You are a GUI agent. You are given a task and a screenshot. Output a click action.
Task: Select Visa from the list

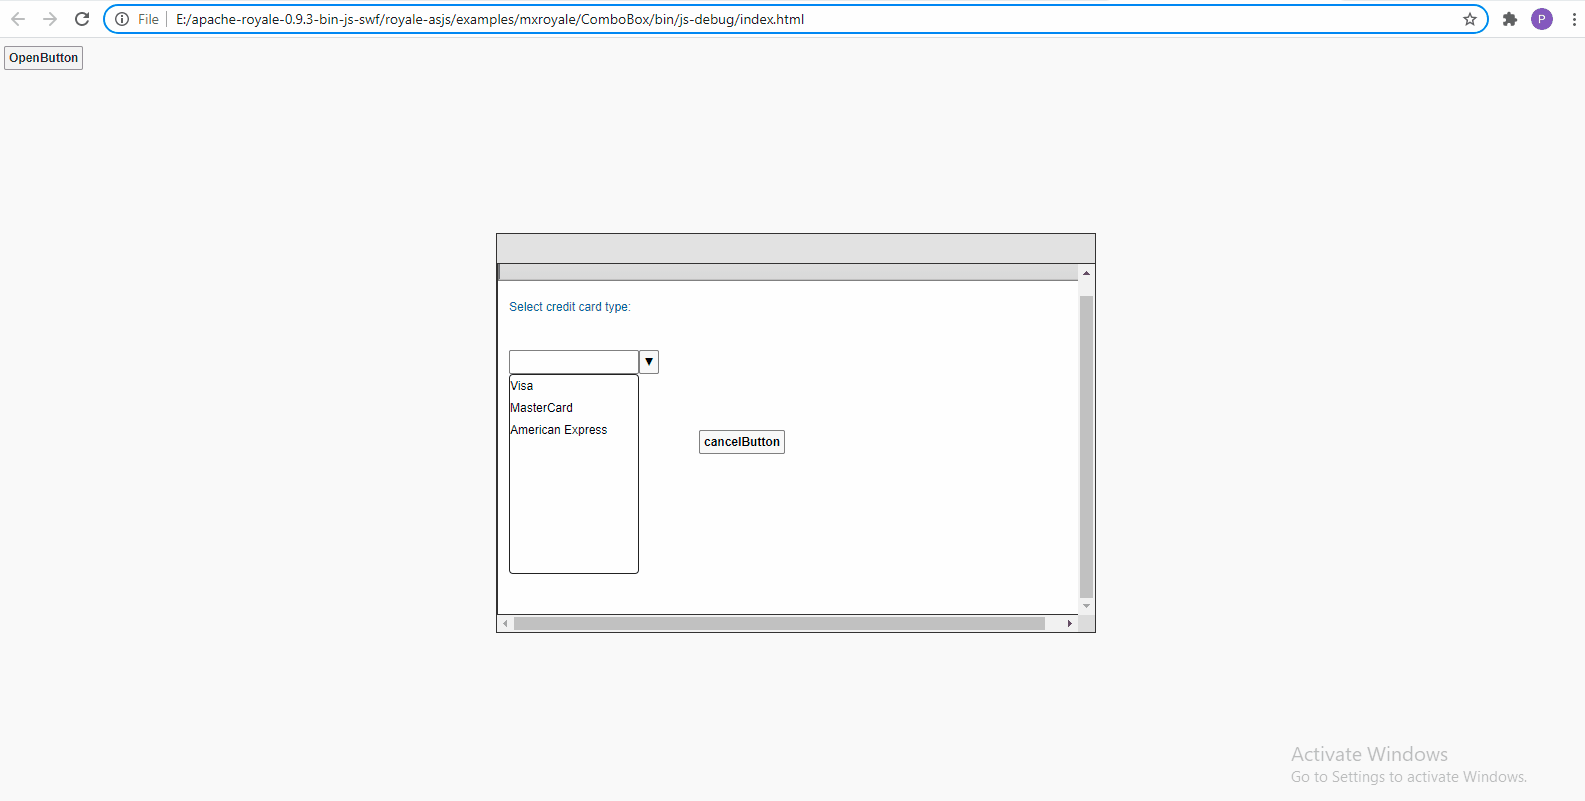(574, 386)
